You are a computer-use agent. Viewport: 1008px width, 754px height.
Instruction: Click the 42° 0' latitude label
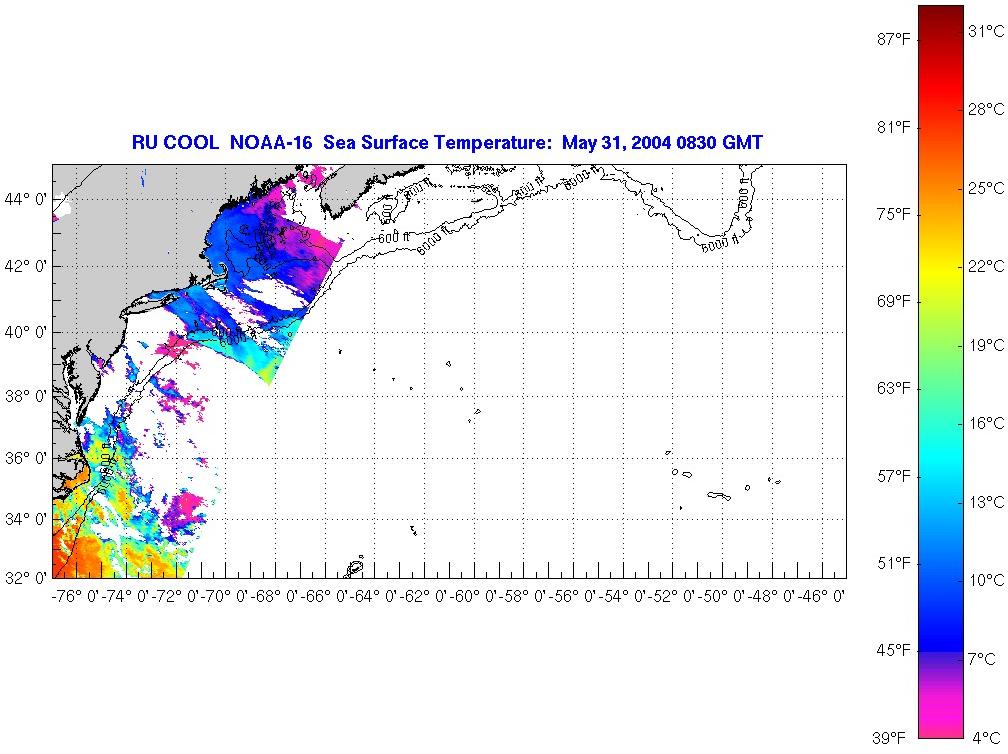click(x=26, y=266)
